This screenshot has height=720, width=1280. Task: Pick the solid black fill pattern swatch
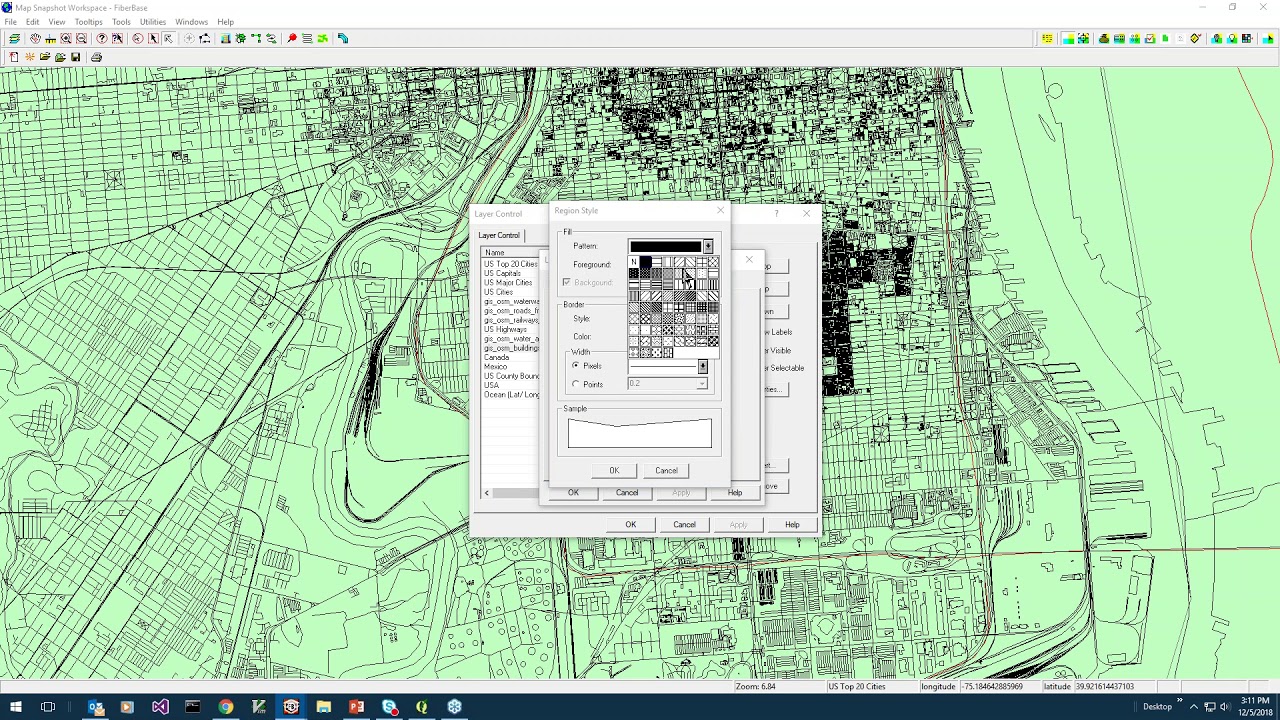pos(645,263)
